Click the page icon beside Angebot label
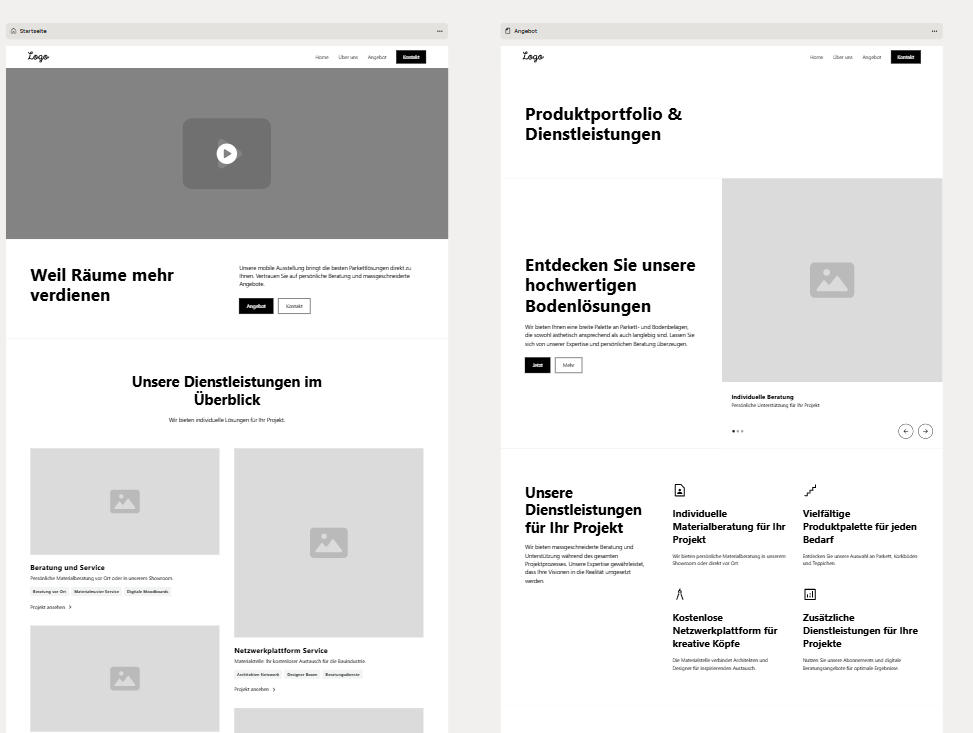The width and height of the screenshot is (973, 733). [x=508, y=31]
